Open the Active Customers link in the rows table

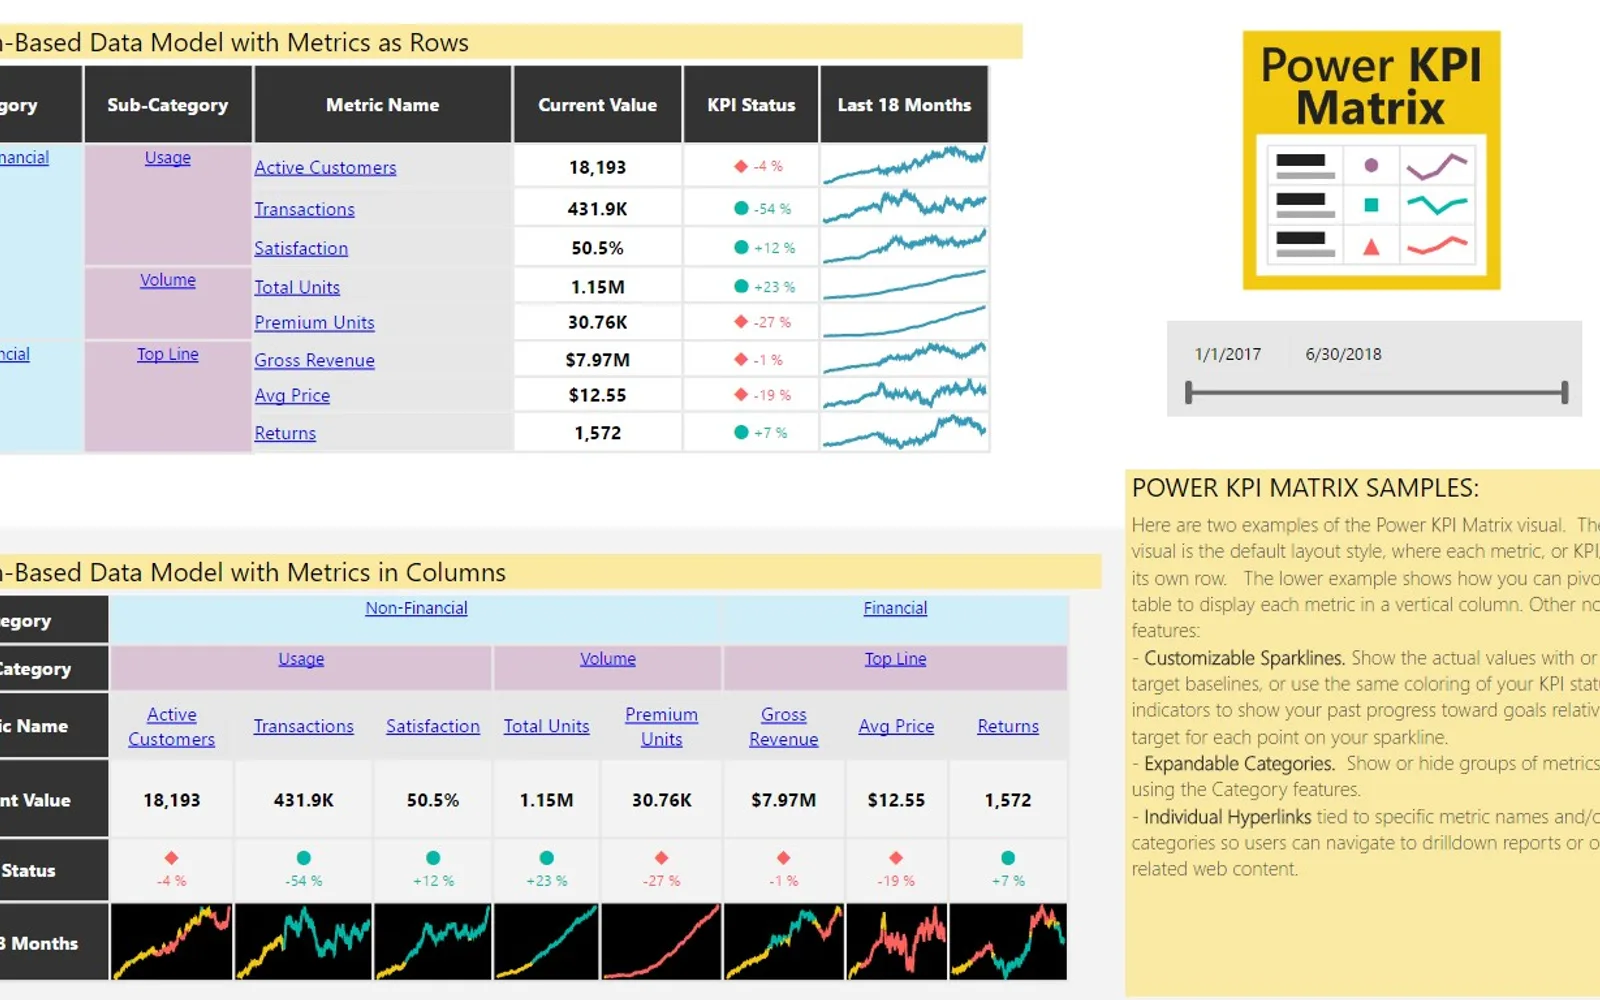325,168
